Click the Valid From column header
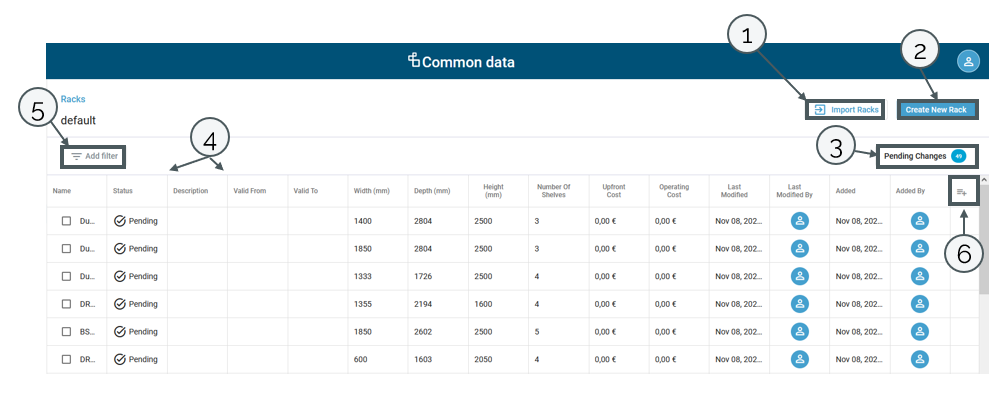 click(x=250, y=191)
